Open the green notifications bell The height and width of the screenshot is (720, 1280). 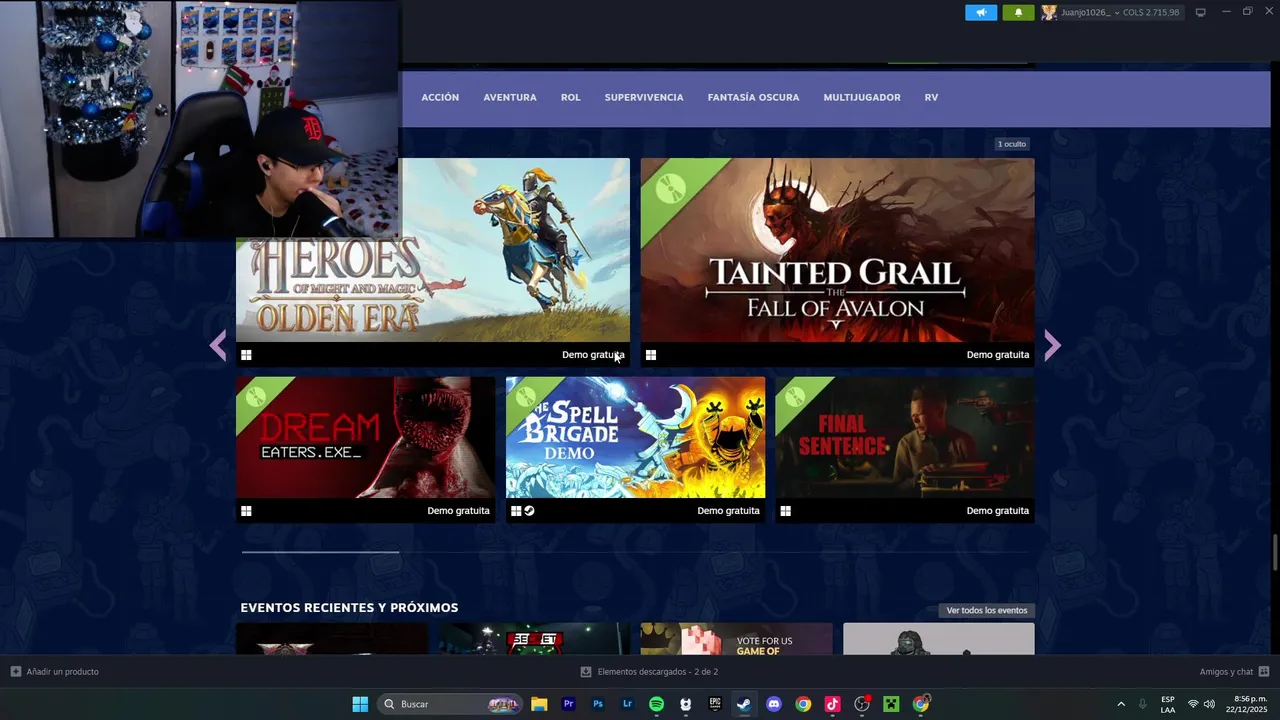pos(1018,12)
